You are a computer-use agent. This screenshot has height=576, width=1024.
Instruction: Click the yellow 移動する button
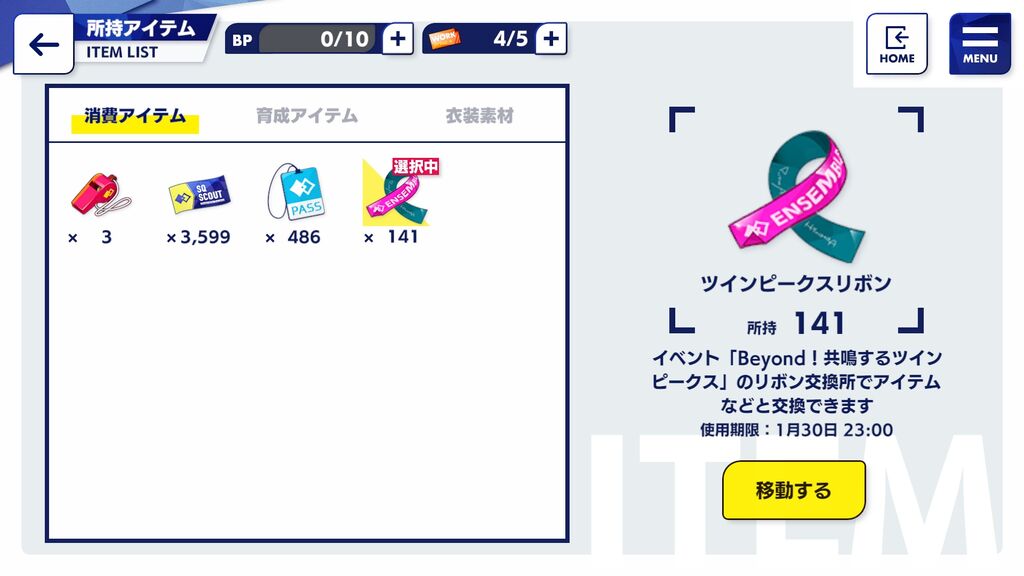click(x=793, y=490)
